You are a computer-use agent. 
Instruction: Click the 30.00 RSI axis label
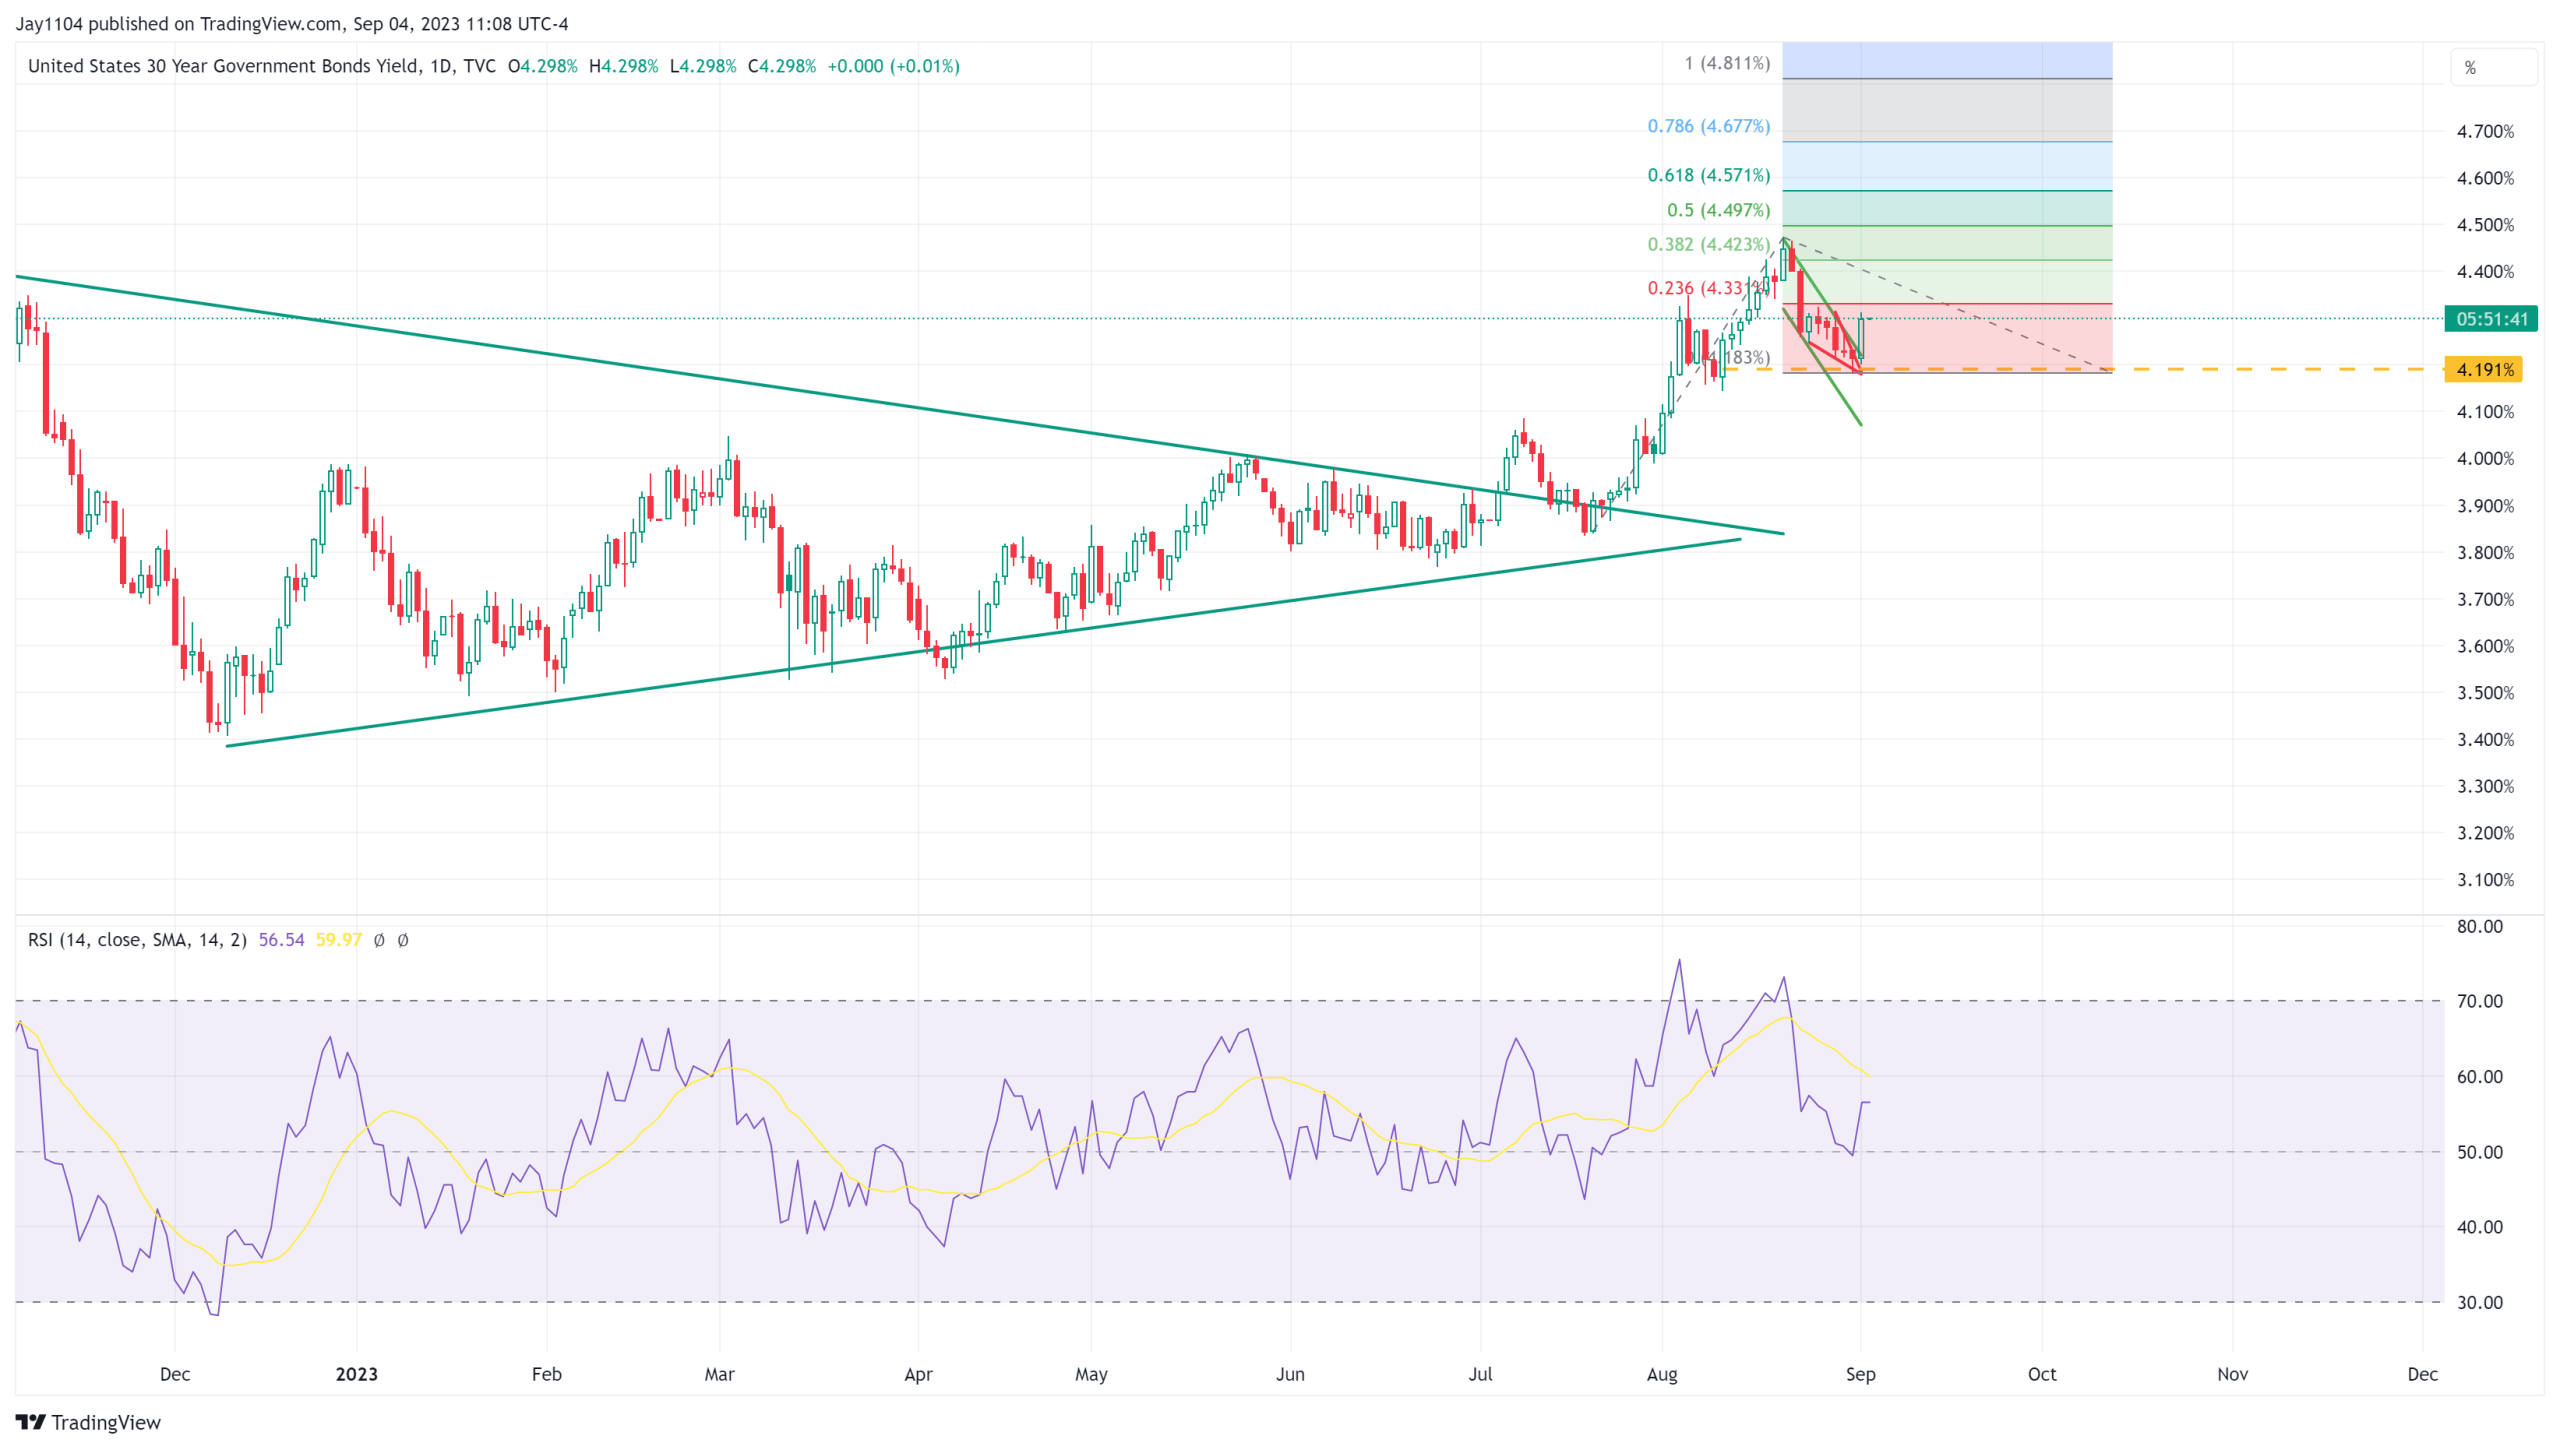(x=2480, y=1302)
